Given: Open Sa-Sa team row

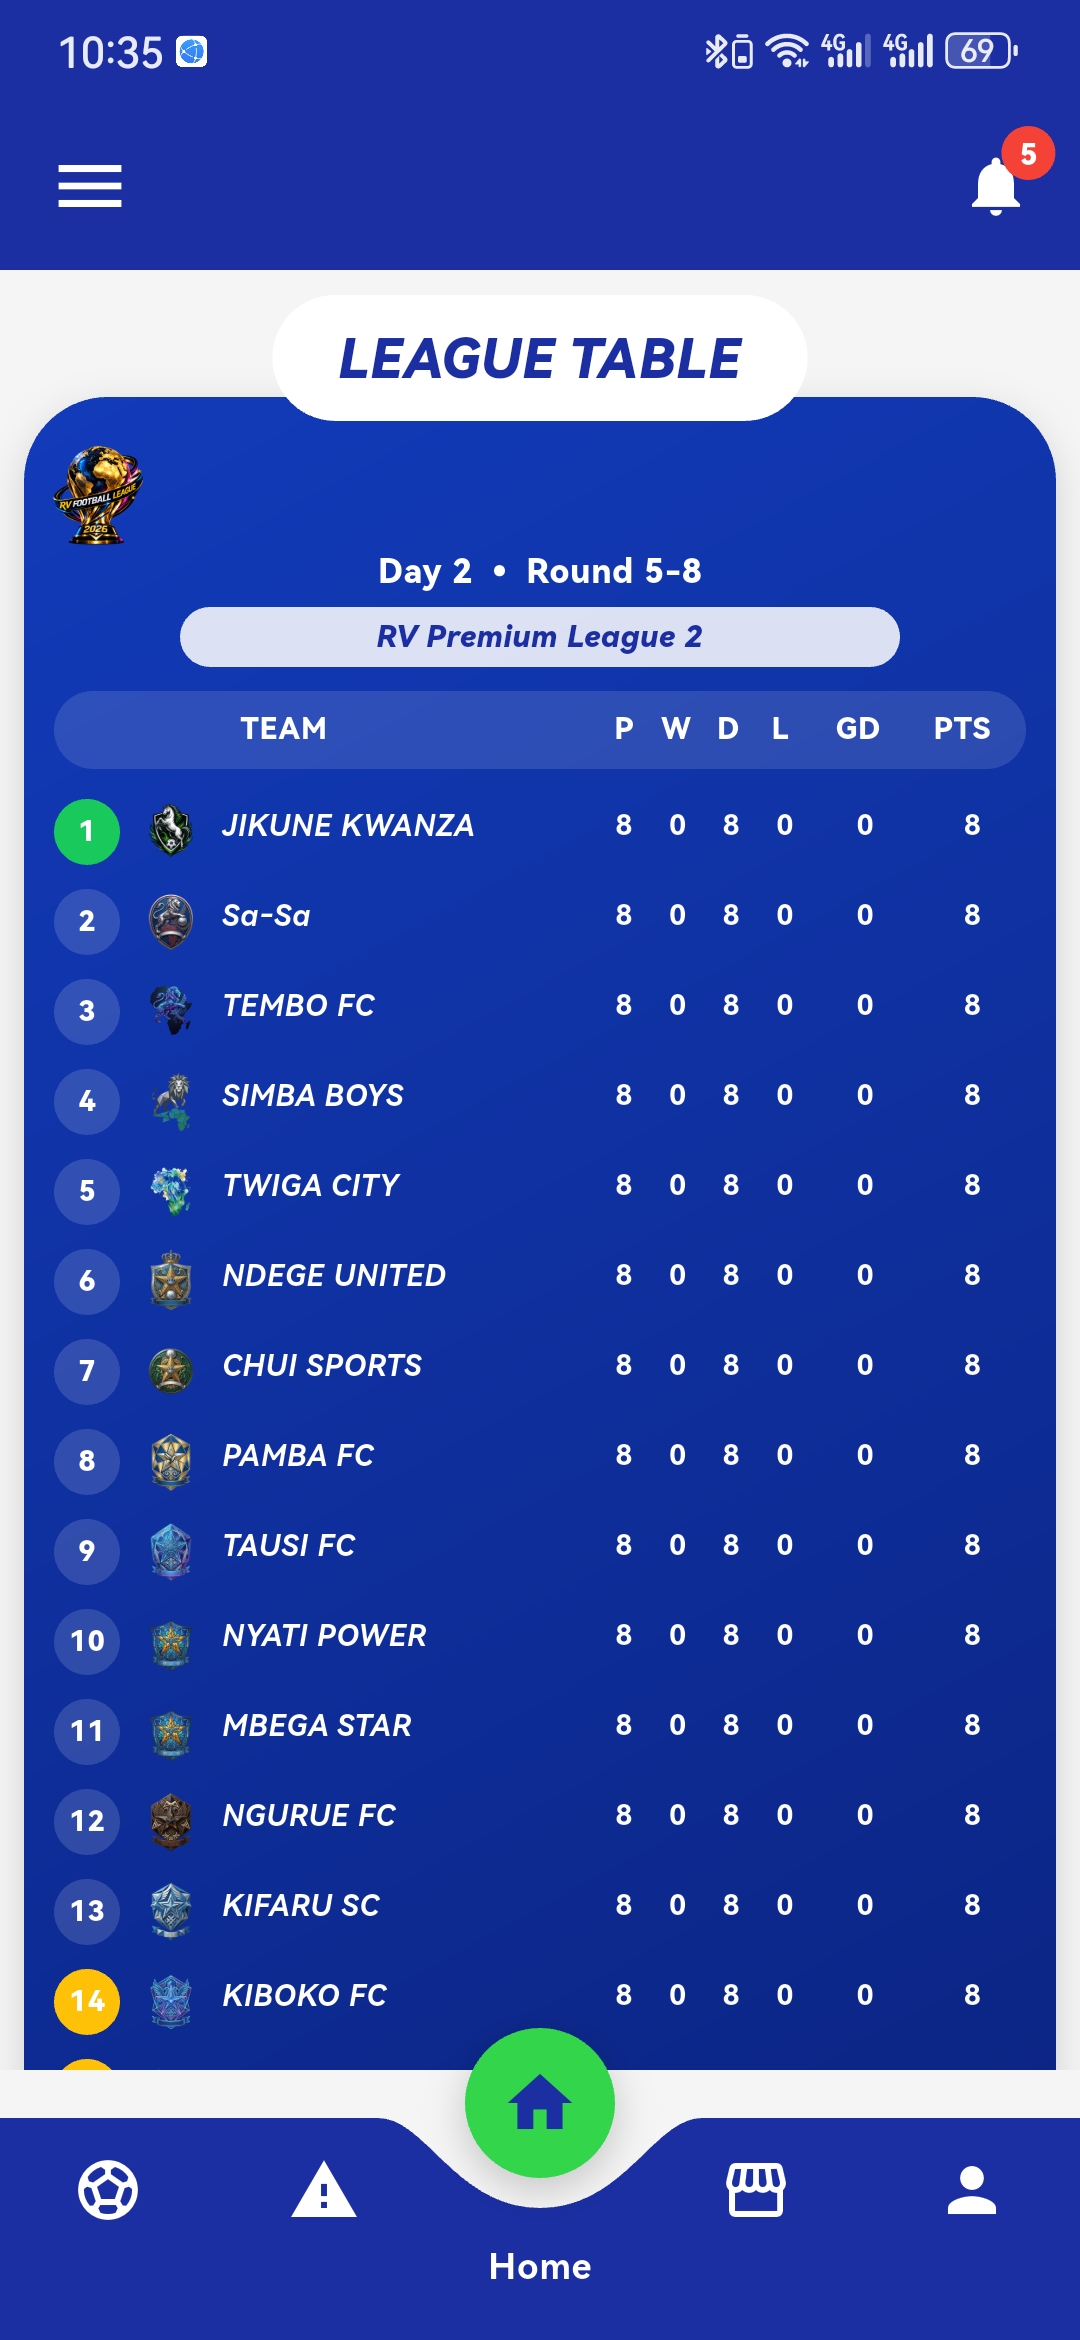Looking at the screenshot, I should 540,916.
